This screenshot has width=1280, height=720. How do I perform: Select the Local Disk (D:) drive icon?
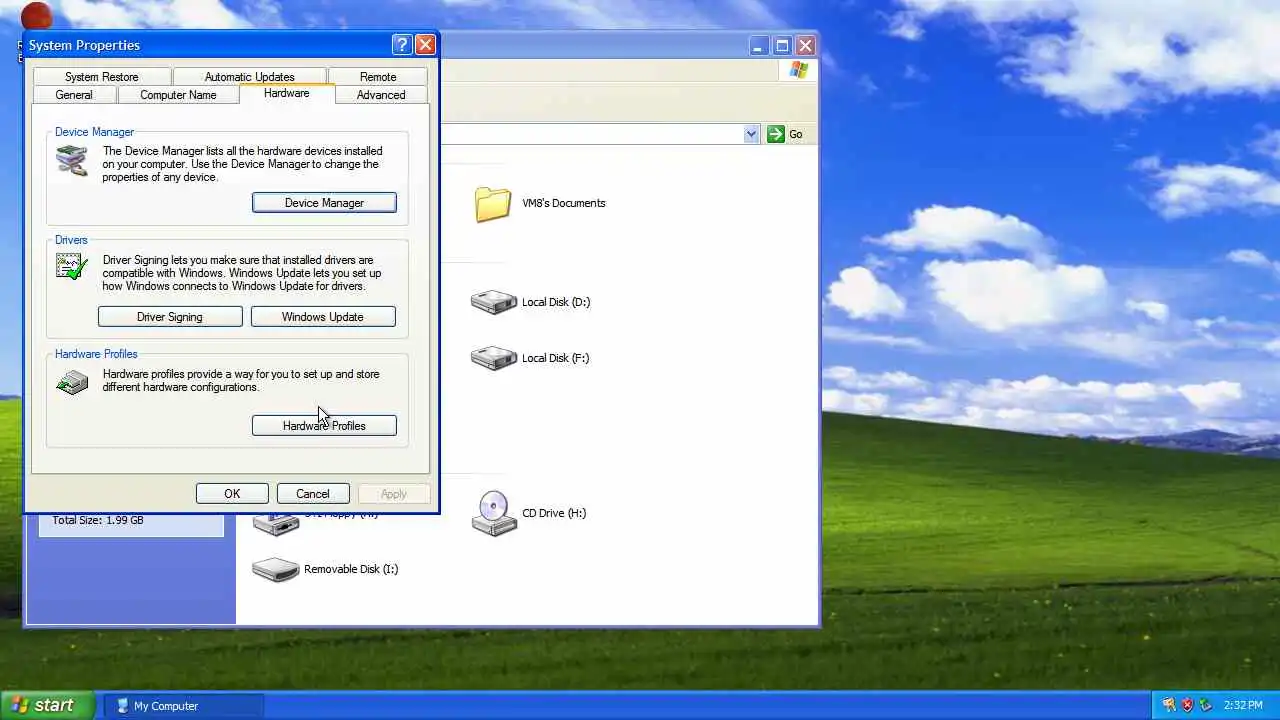pos(493,302)
